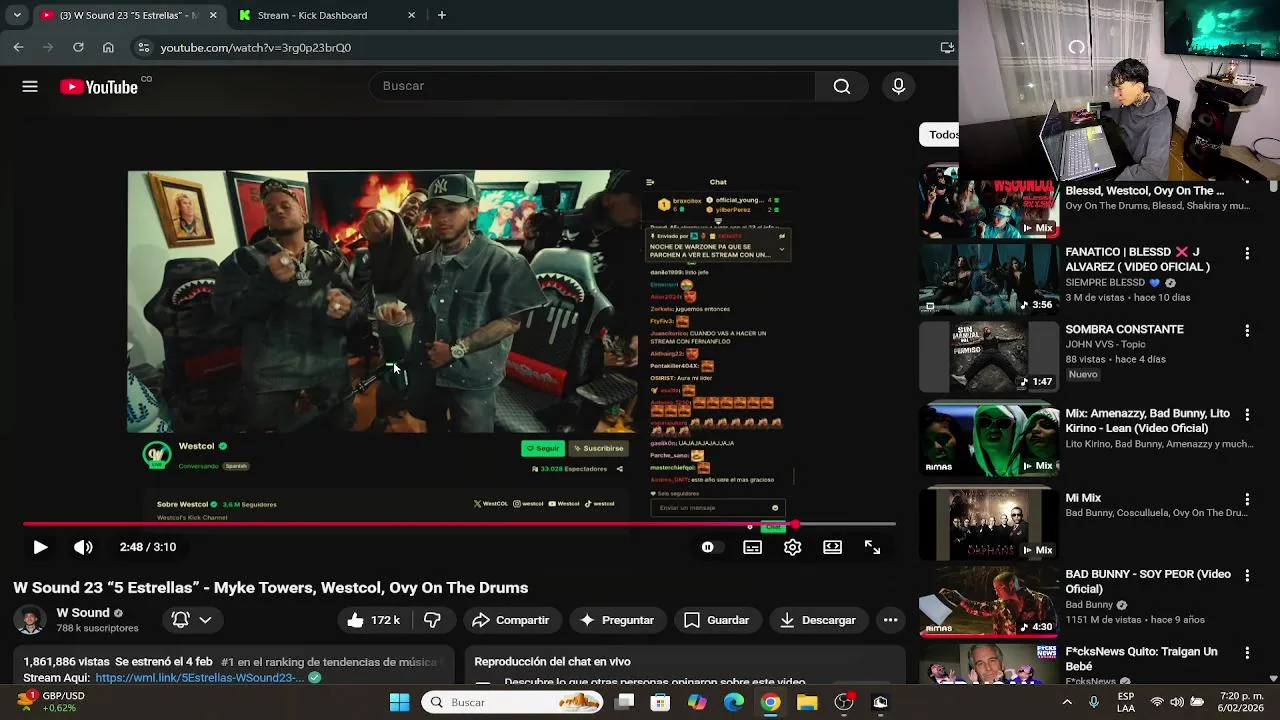
Task: Open options for Mi Mix
Action: [x=1247, y=499]
